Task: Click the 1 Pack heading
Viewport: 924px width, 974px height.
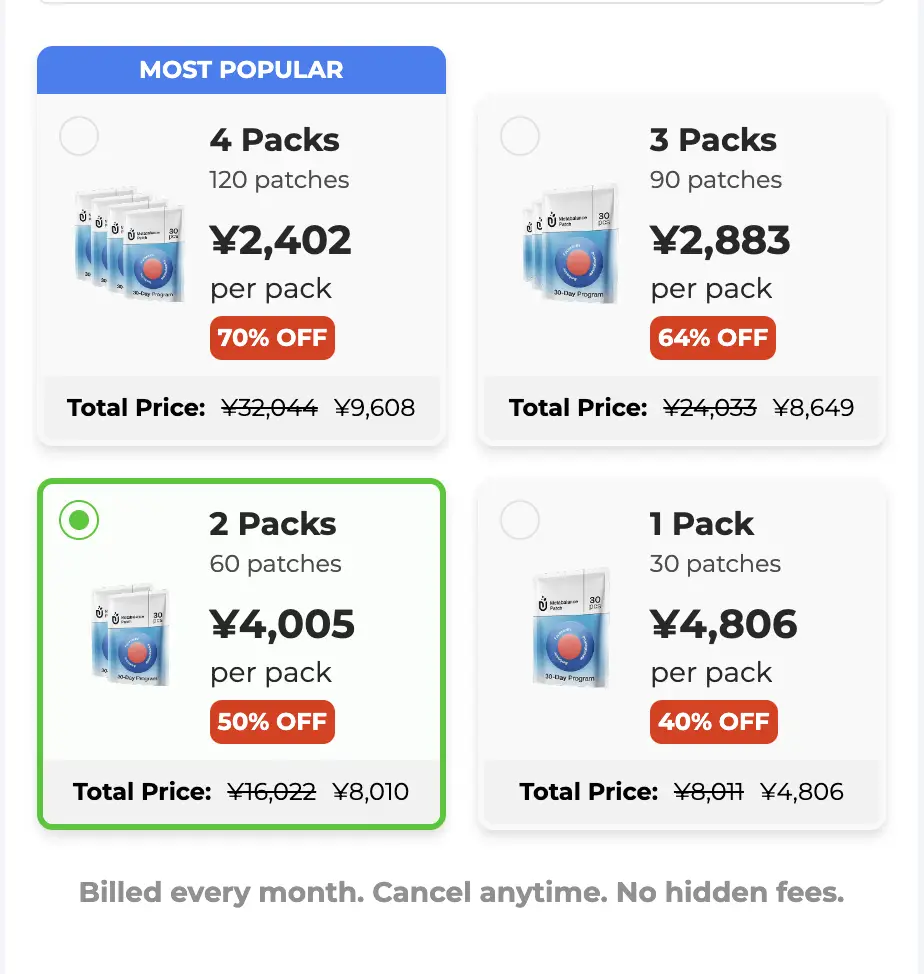Action: (x=701, y=524)
